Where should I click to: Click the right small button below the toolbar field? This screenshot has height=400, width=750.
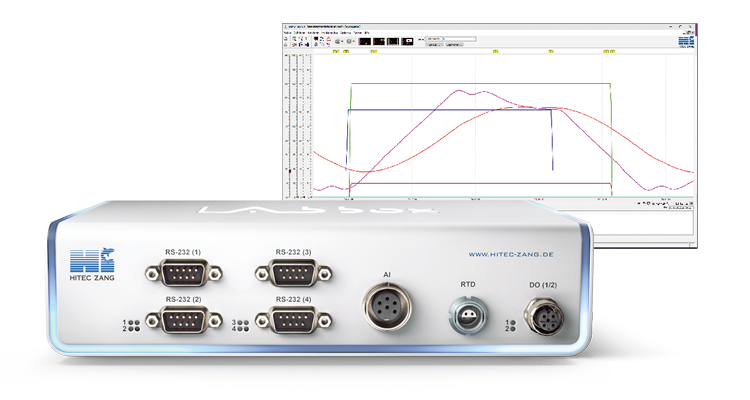(454, 45)
